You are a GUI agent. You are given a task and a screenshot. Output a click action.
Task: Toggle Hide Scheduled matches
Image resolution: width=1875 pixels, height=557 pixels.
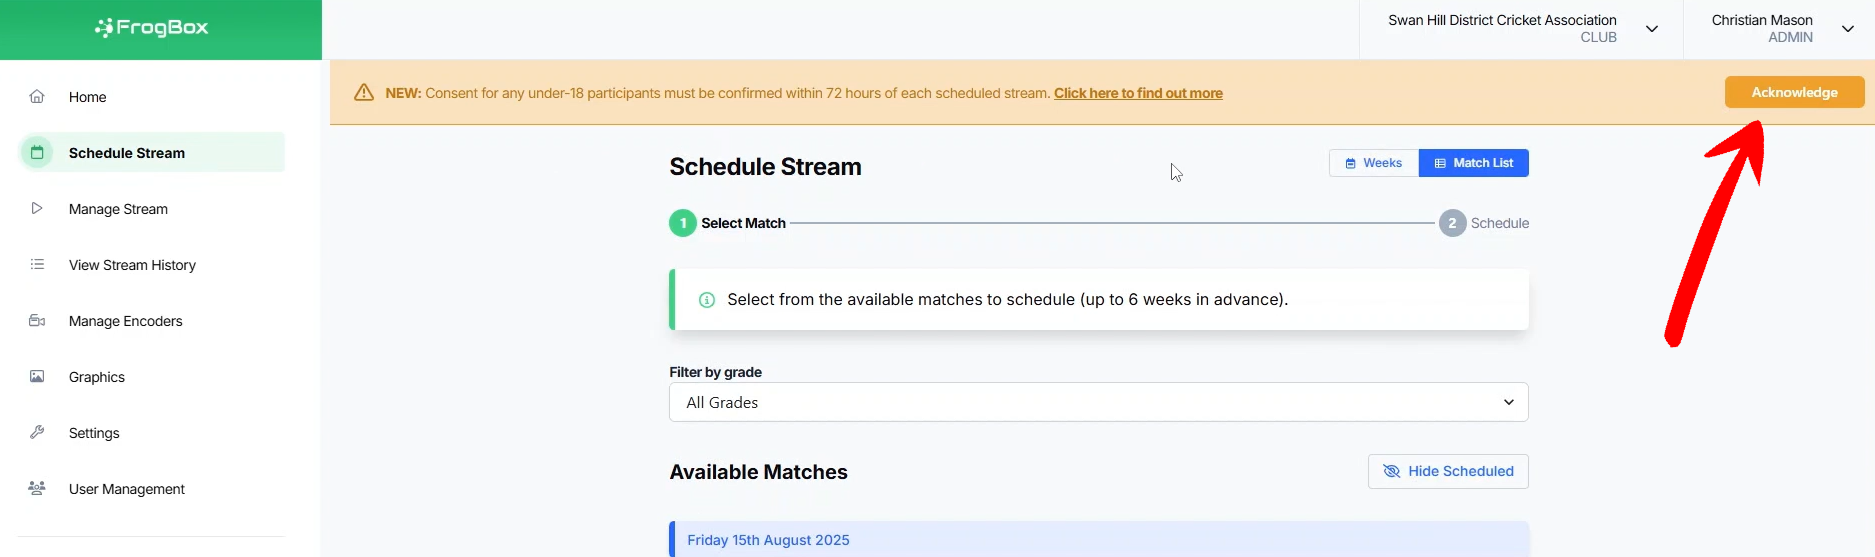[1447, 471]
